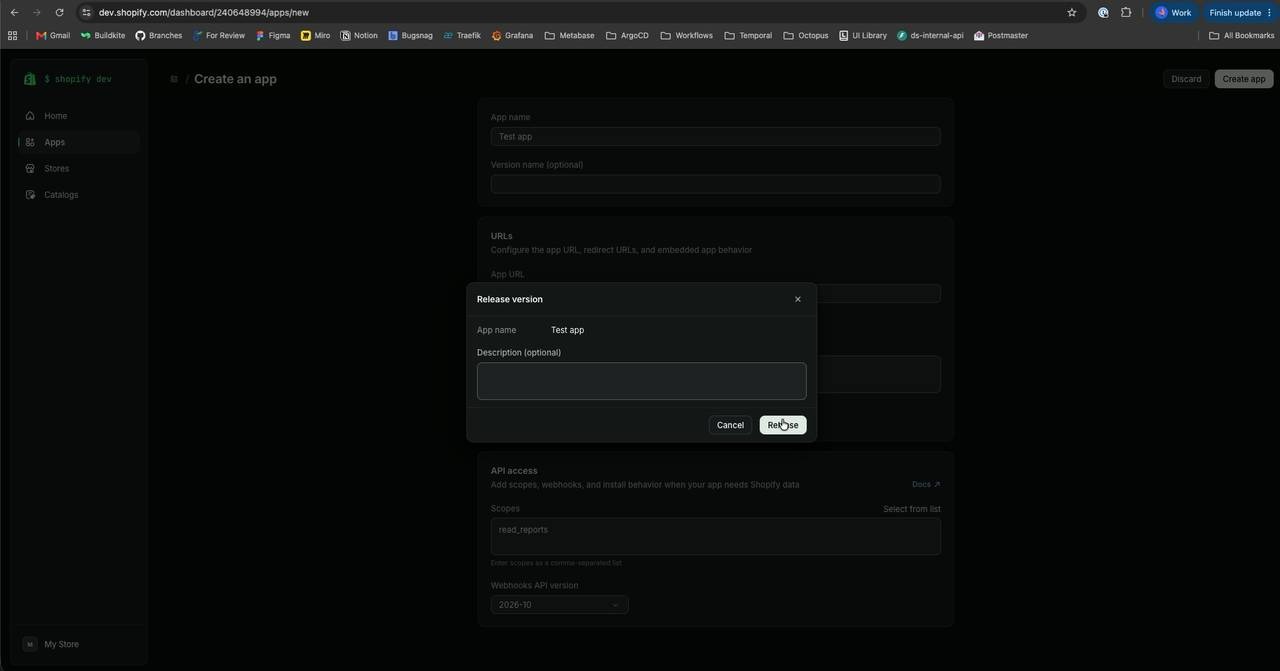This screenshot has height=671, width=1280.
Task: Open the All Bookmarks folder
Action: (1242, 36)
